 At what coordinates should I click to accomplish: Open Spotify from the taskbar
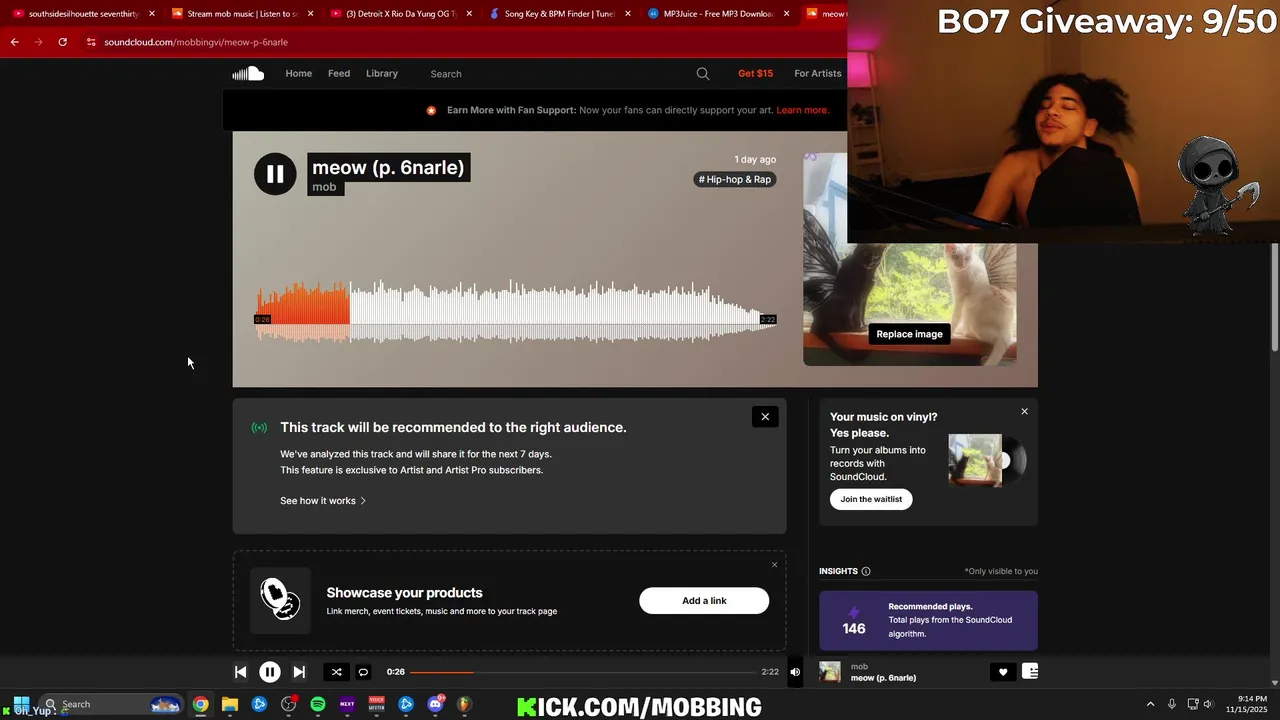pos(318,704)
